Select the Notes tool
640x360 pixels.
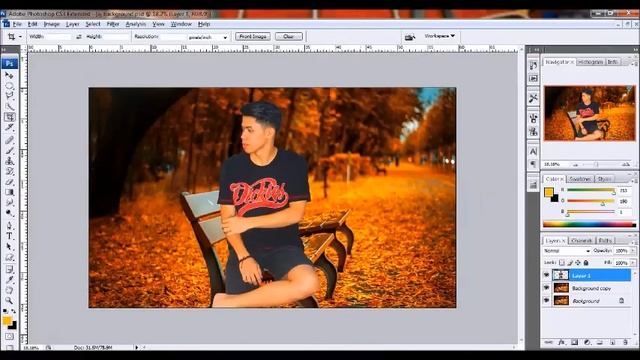9,269
